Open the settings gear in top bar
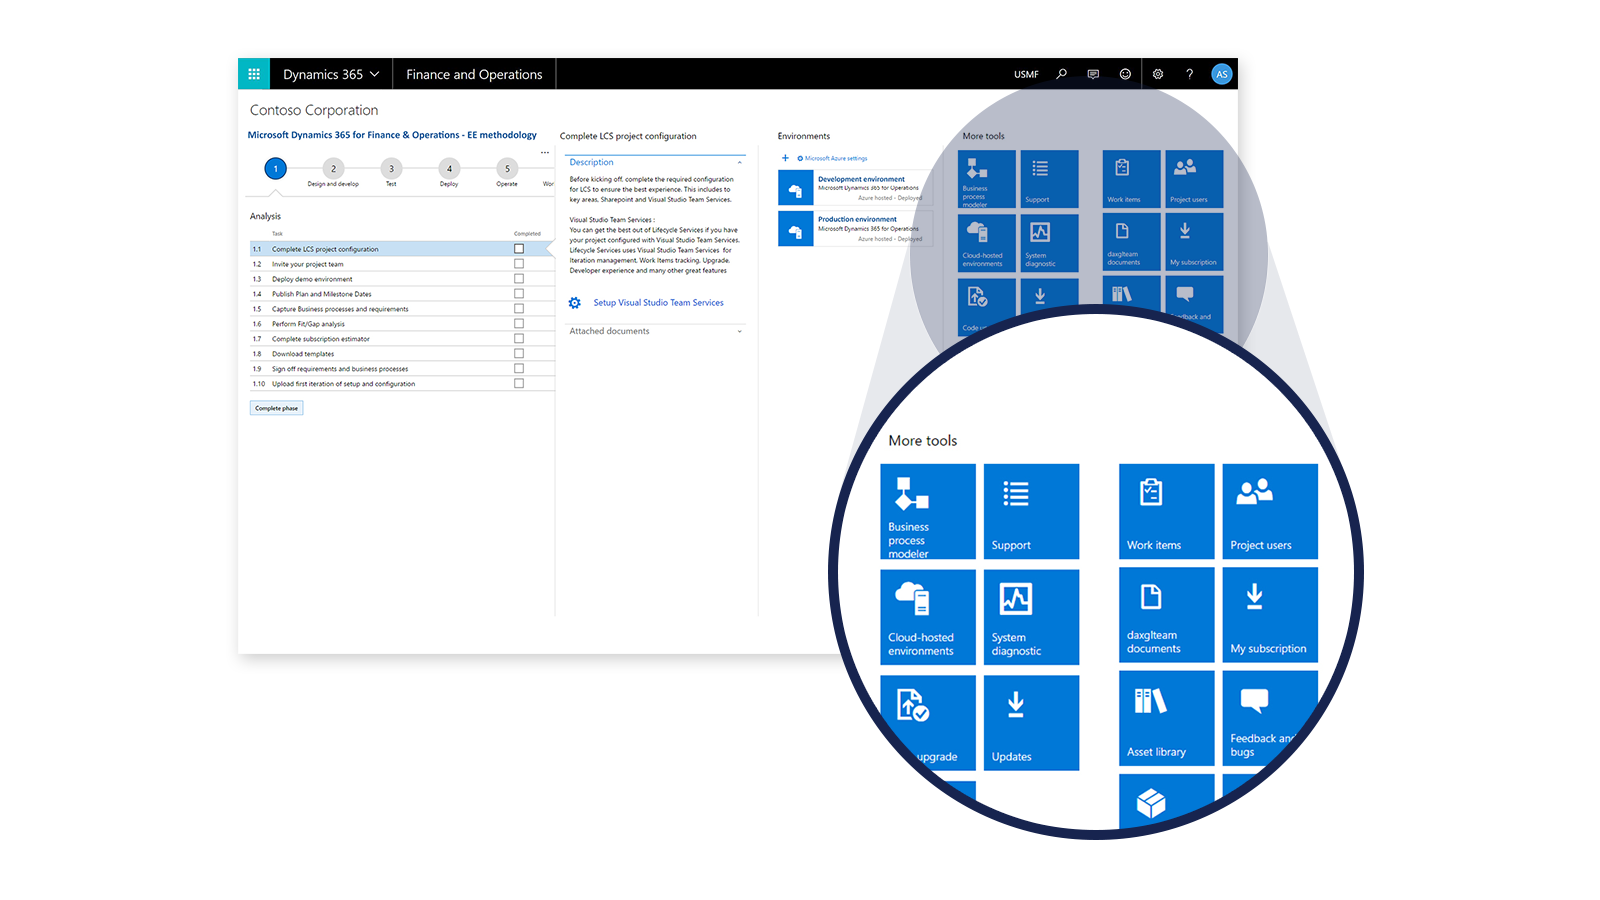1600x900 pixels. pos(1158,74)
